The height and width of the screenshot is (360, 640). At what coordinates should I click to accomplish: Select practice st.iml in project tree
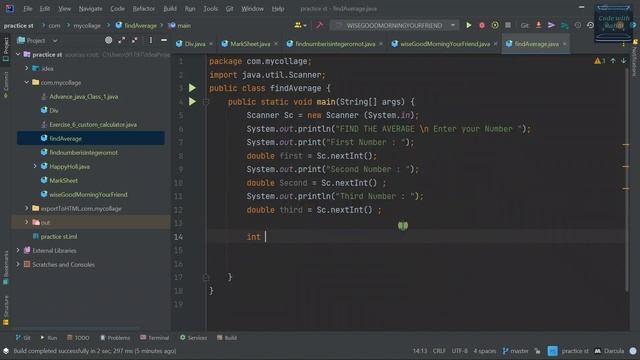pos(58,236)
